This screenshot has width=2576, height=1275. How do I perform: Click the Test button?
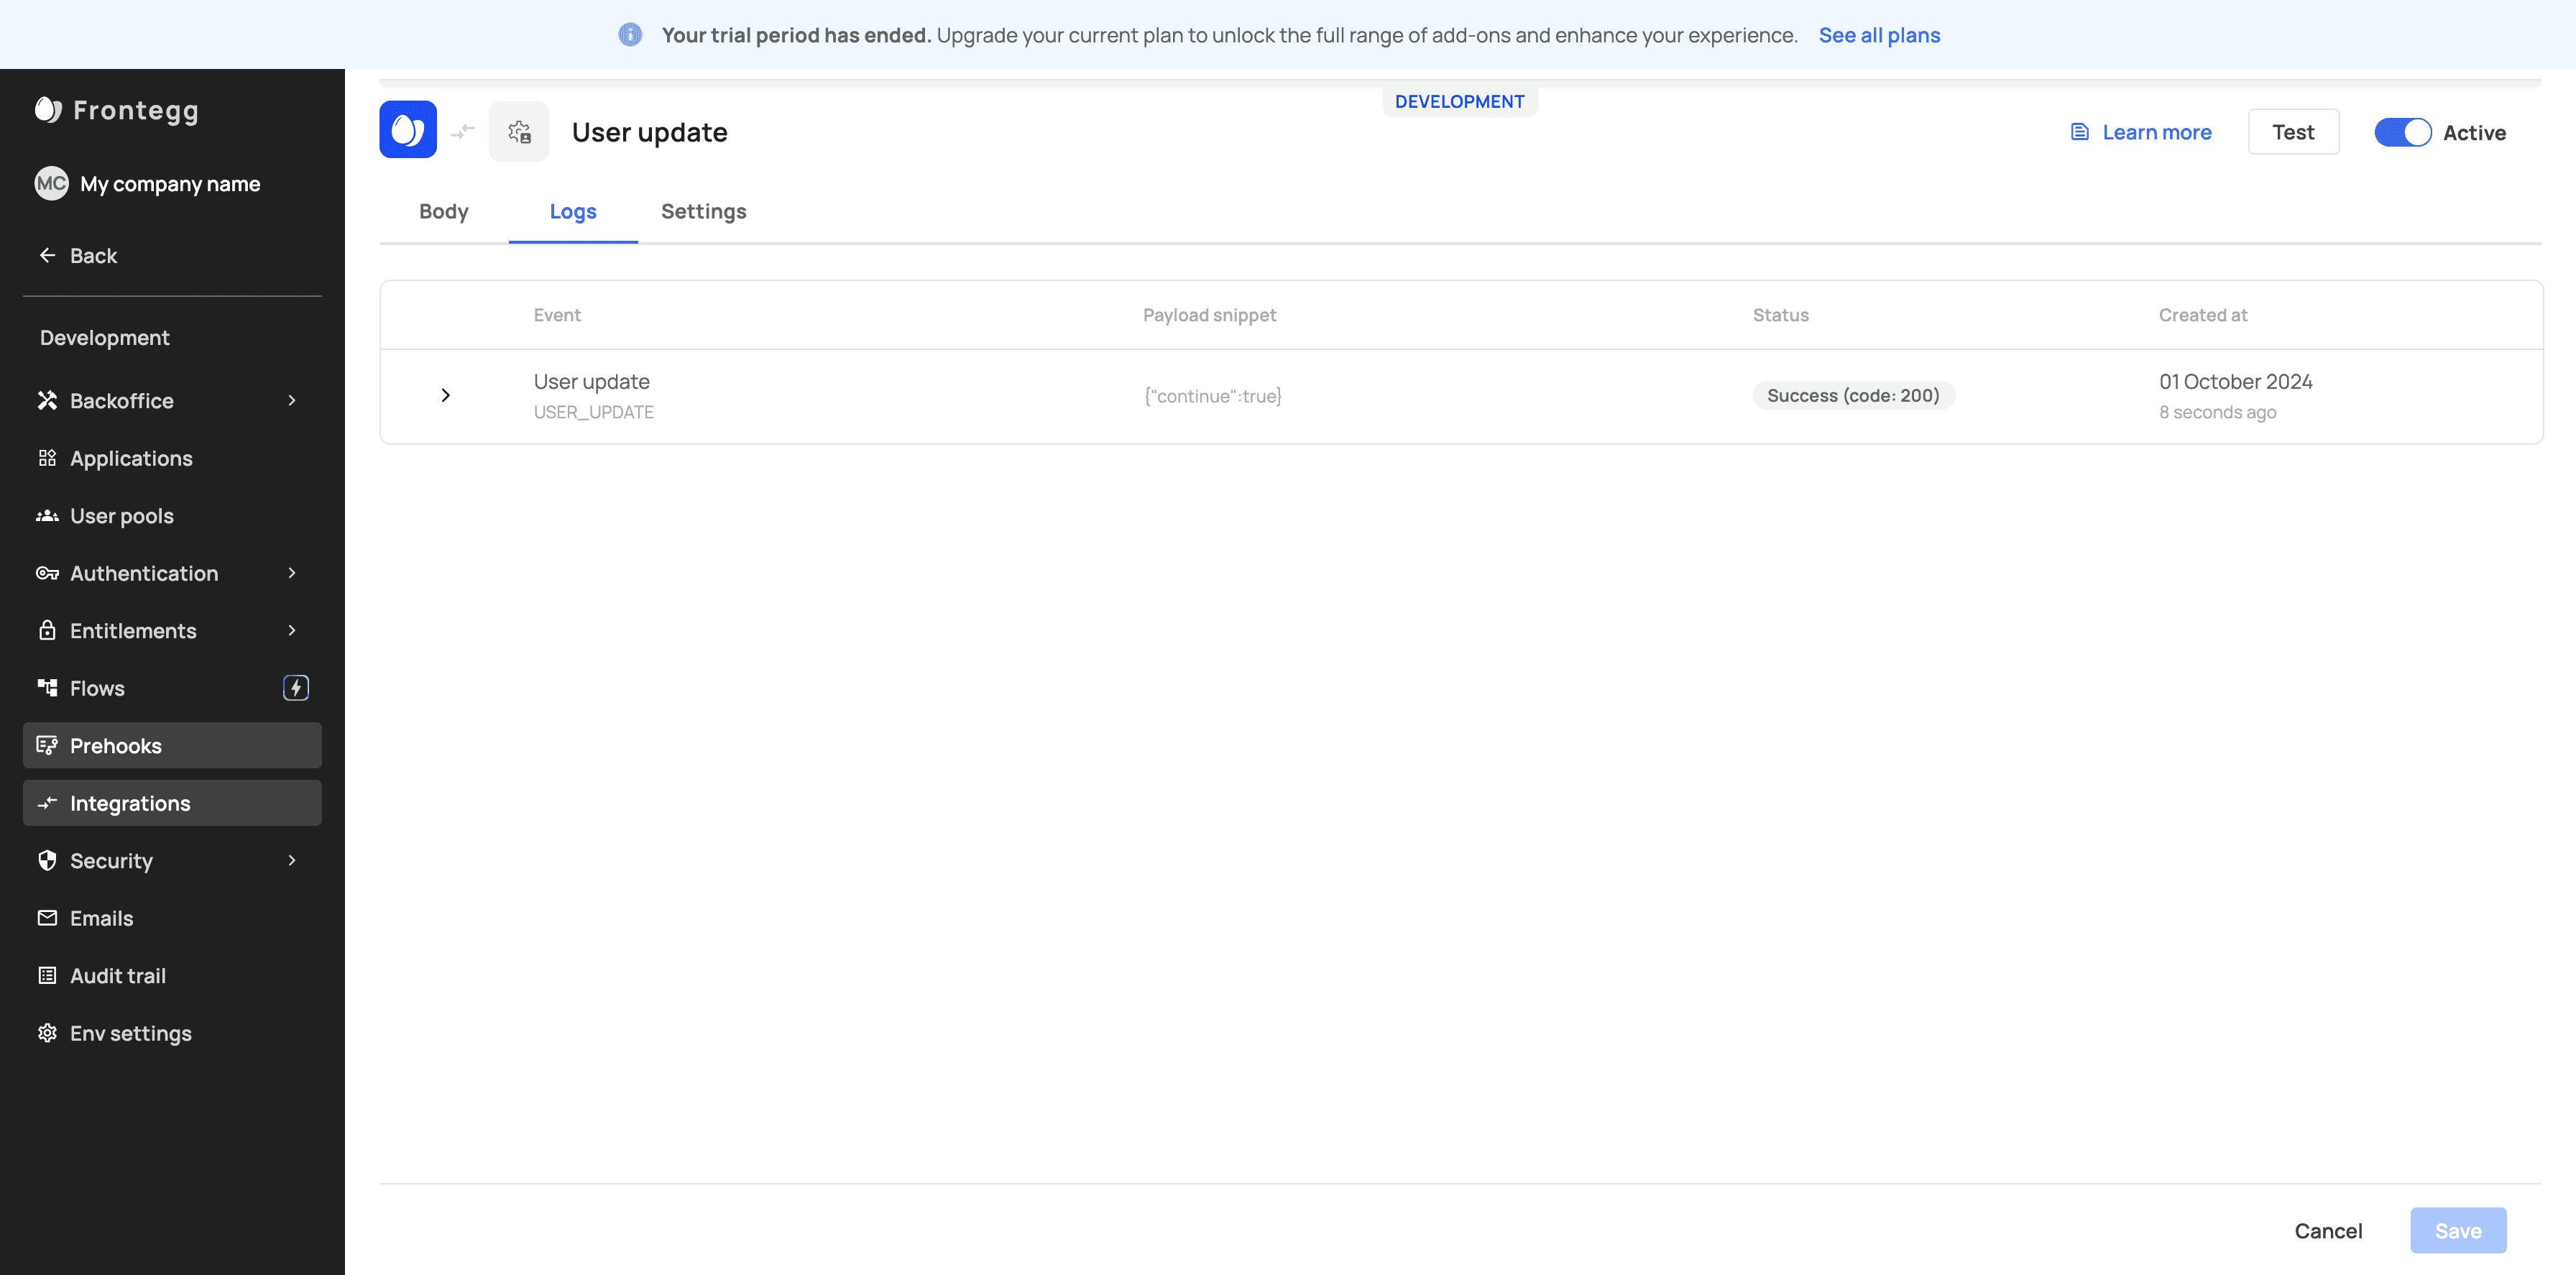click(2293, 132)
